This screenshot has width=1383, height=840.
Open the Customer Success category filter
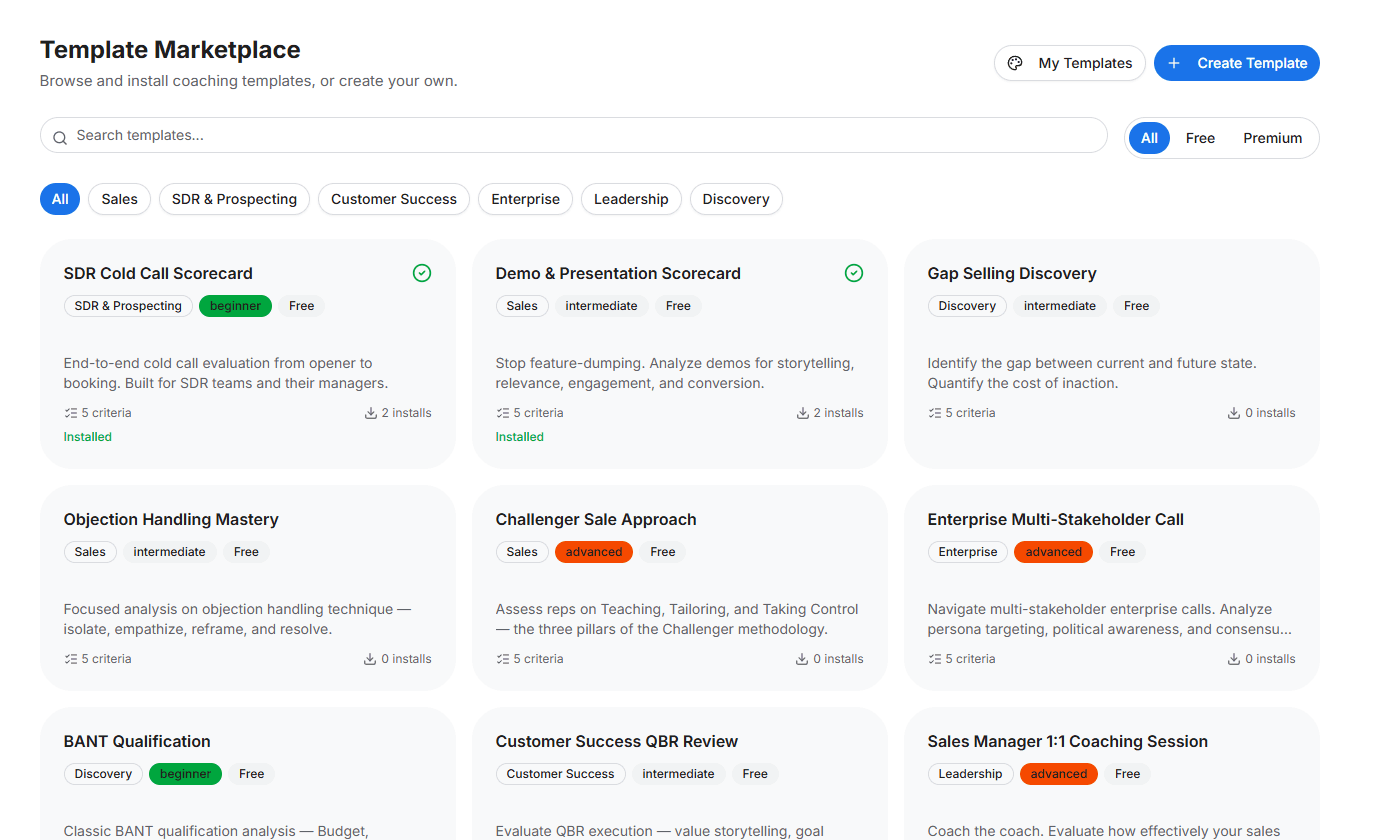[393, 199]
